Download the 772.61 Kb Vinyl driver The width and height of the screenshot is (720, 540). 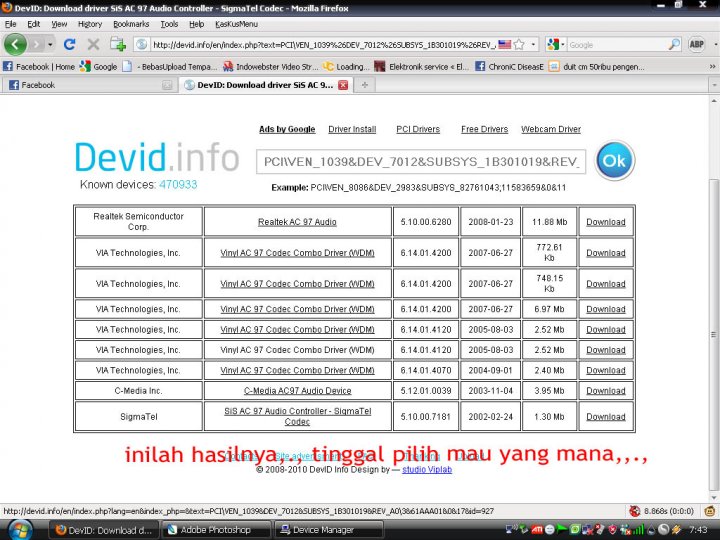pos(606,253)
